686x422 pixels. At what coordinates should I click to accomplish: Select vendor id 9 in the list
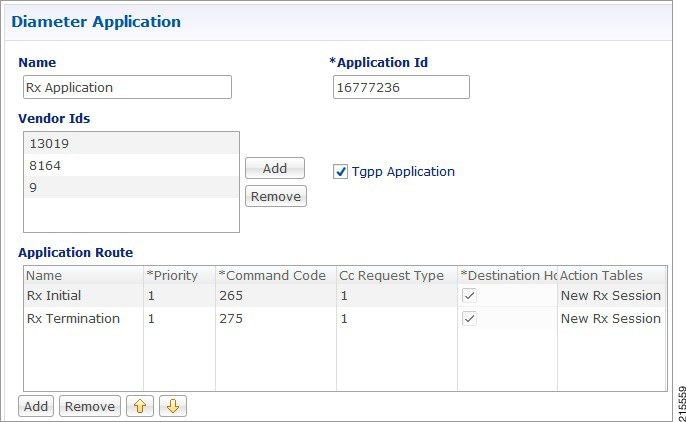click(x=131, y=187)
